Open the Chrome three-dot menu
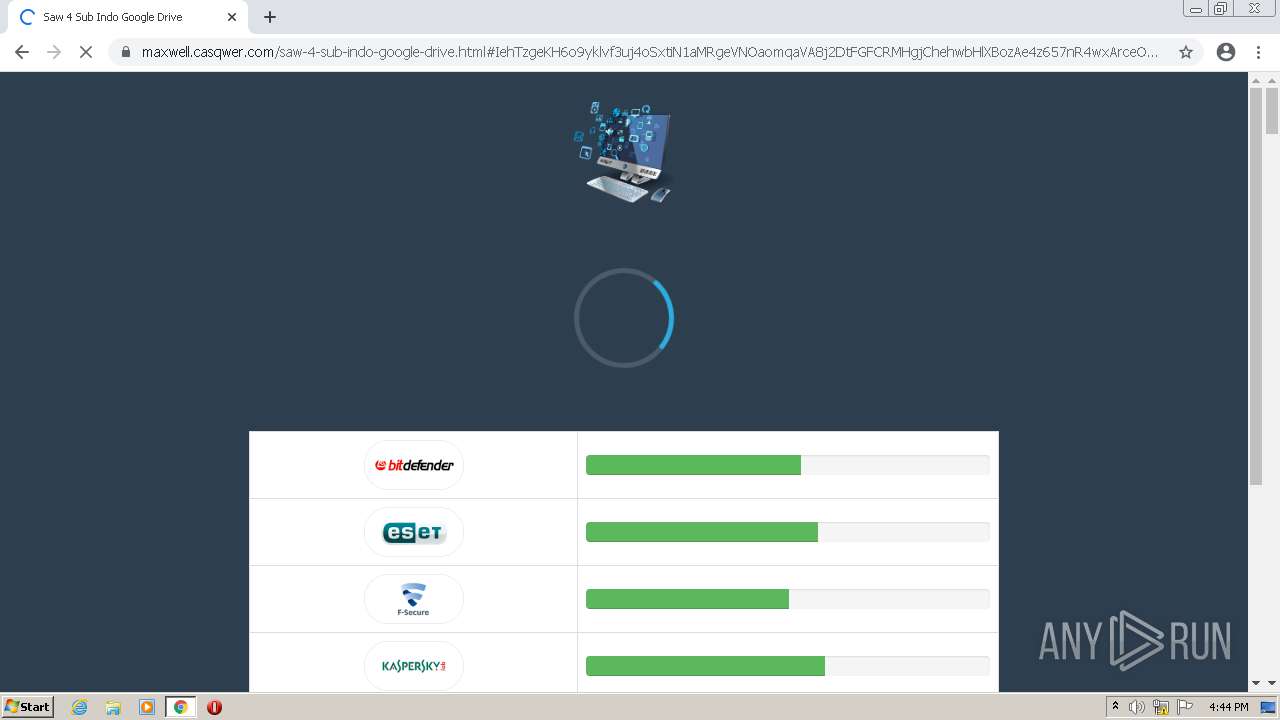1280x720 pixels. pyautogui.click(x=1258, y=52)
